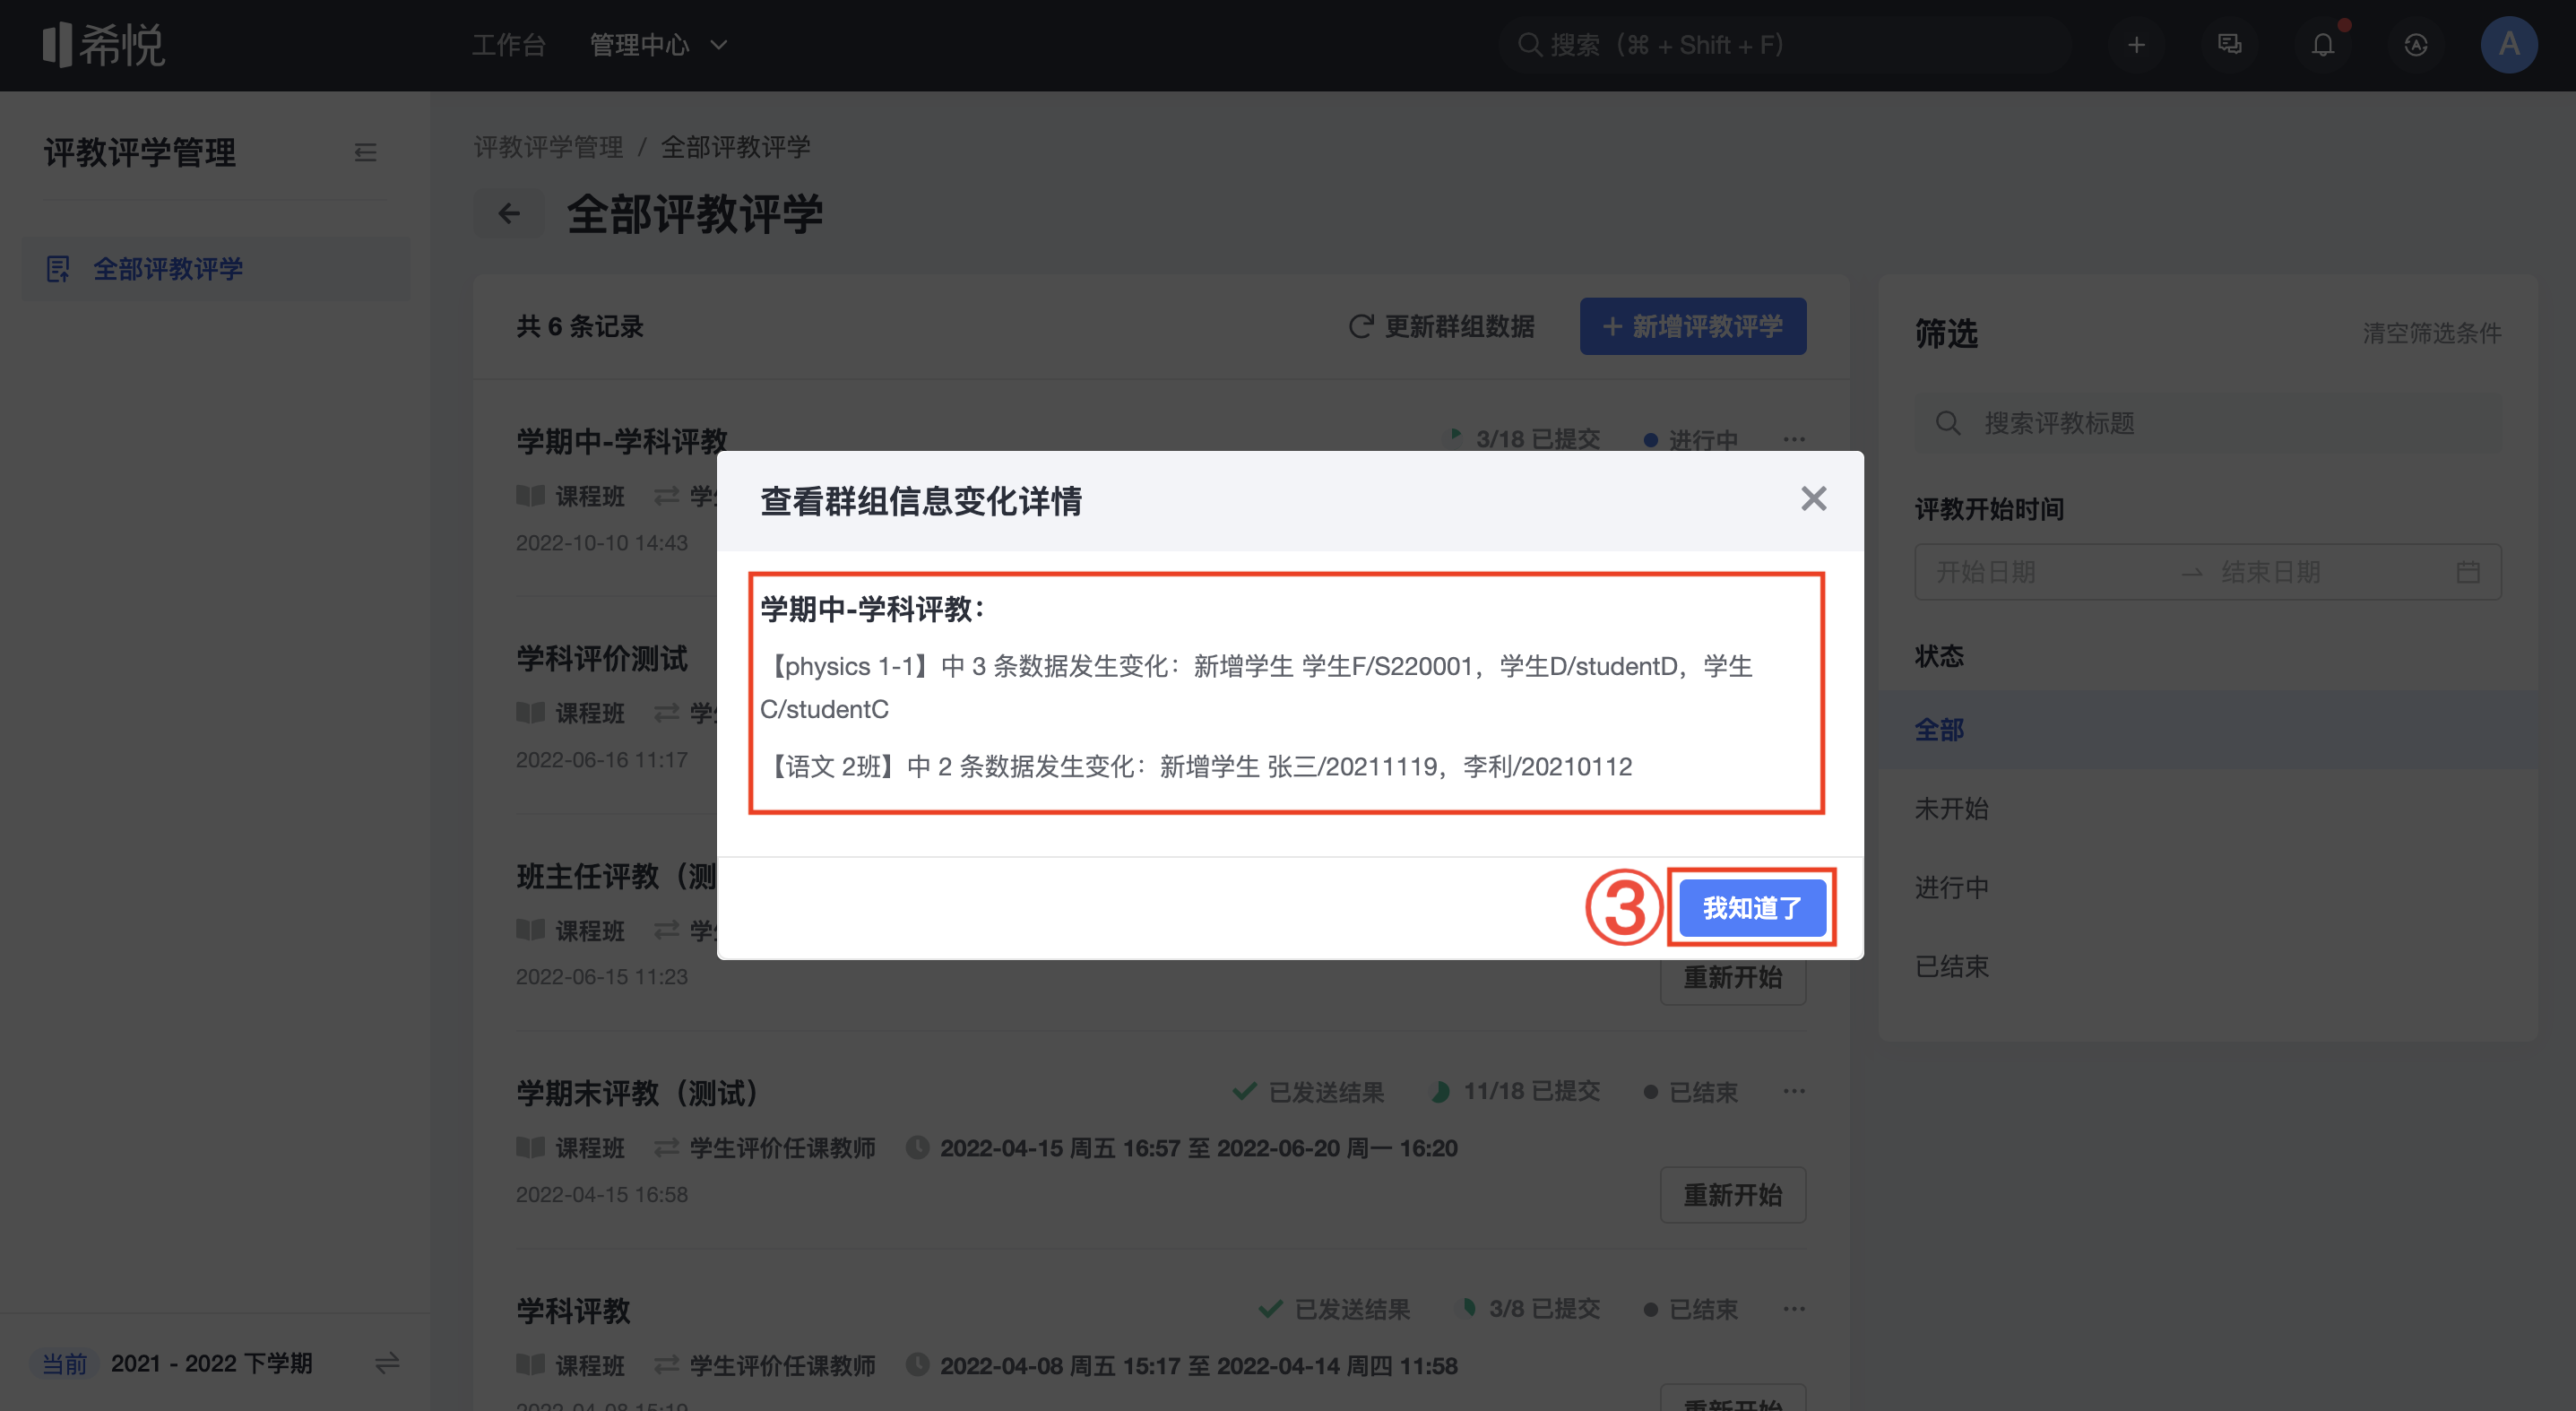Open the 工作台 menu item

(x=509, y=45)
